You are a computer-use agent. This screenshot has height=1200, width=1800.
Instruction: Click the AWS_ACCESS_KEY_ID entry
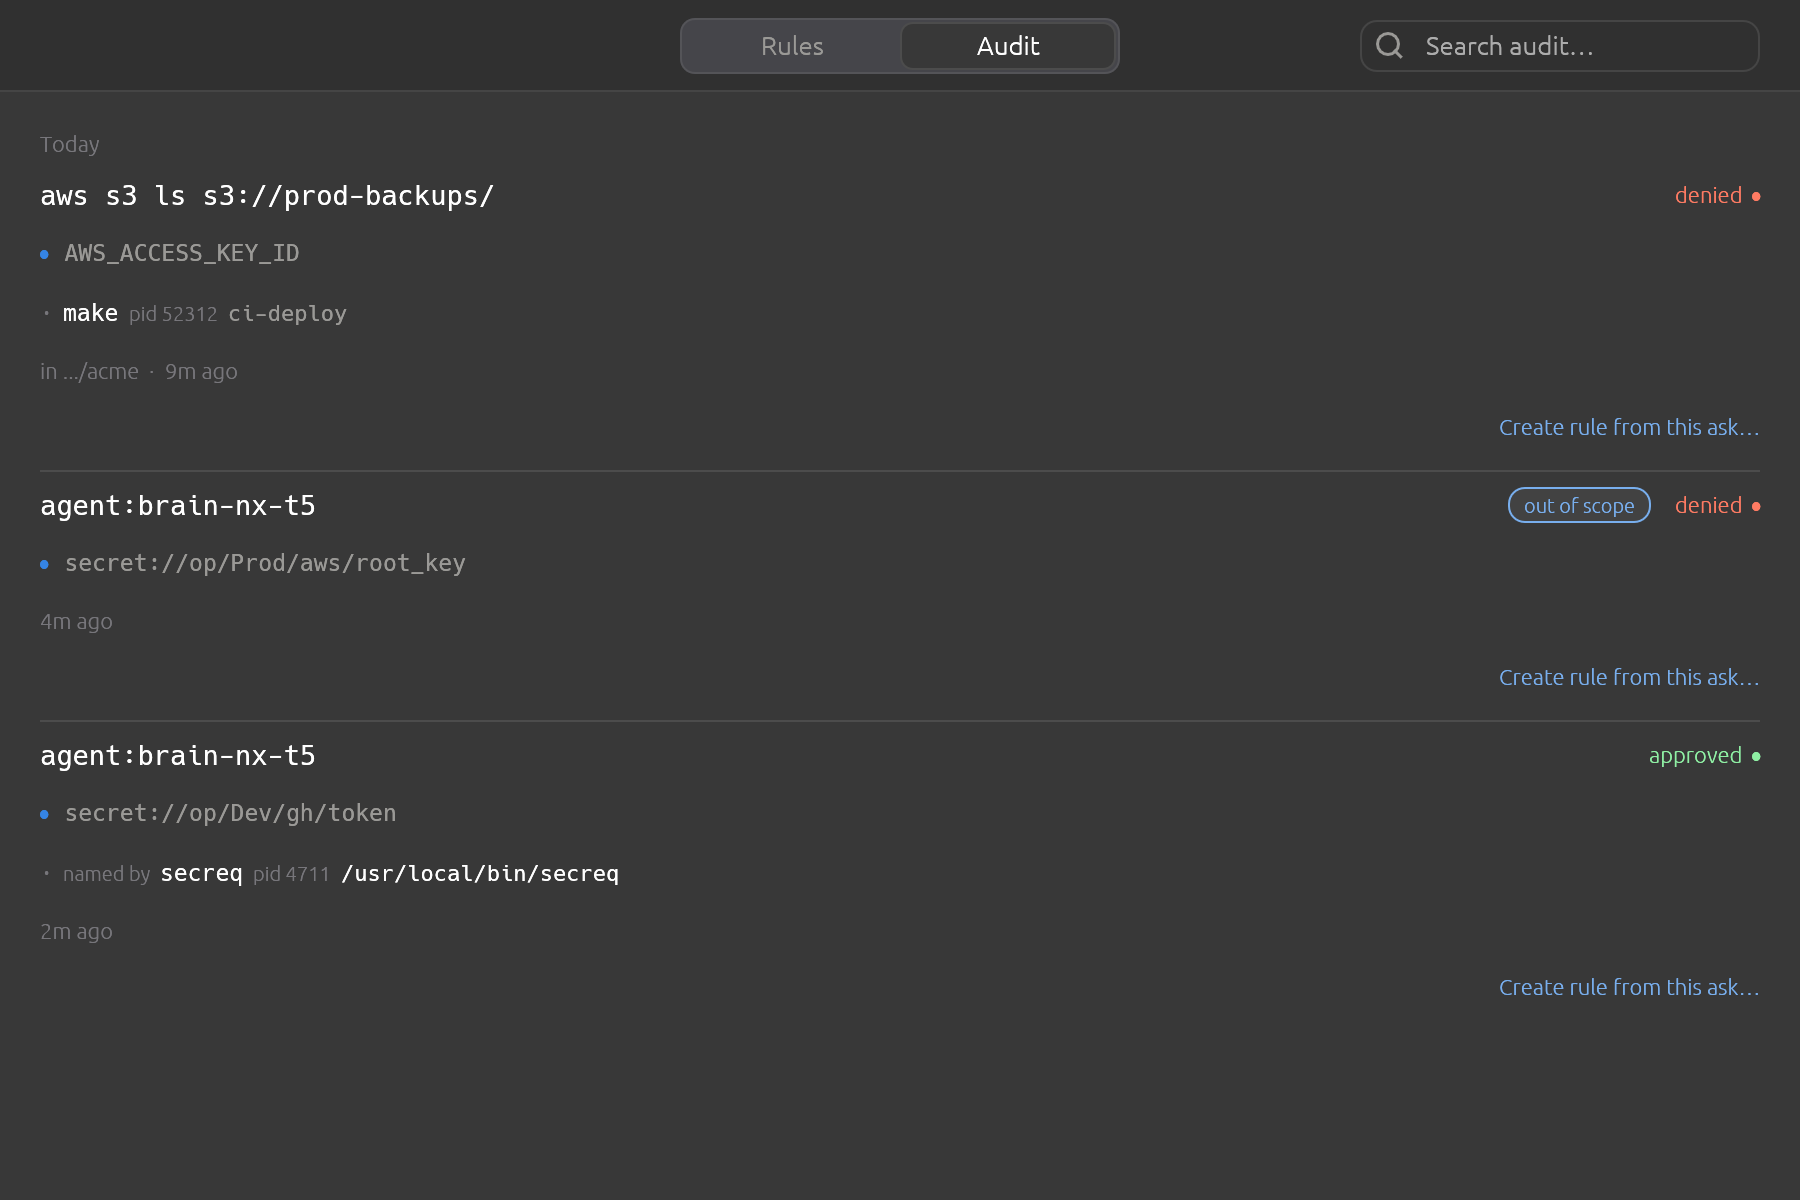(182, 253)
